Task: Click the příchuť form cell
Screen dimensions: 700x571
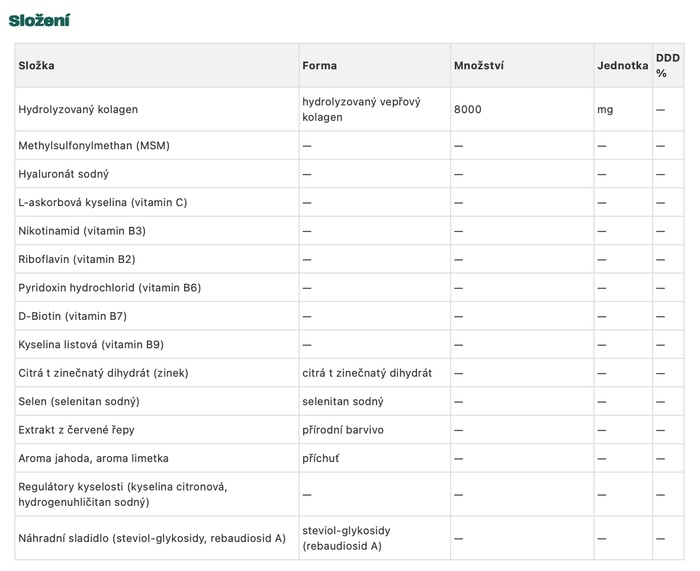Action: pyautogui.click(x=321, y=458)
